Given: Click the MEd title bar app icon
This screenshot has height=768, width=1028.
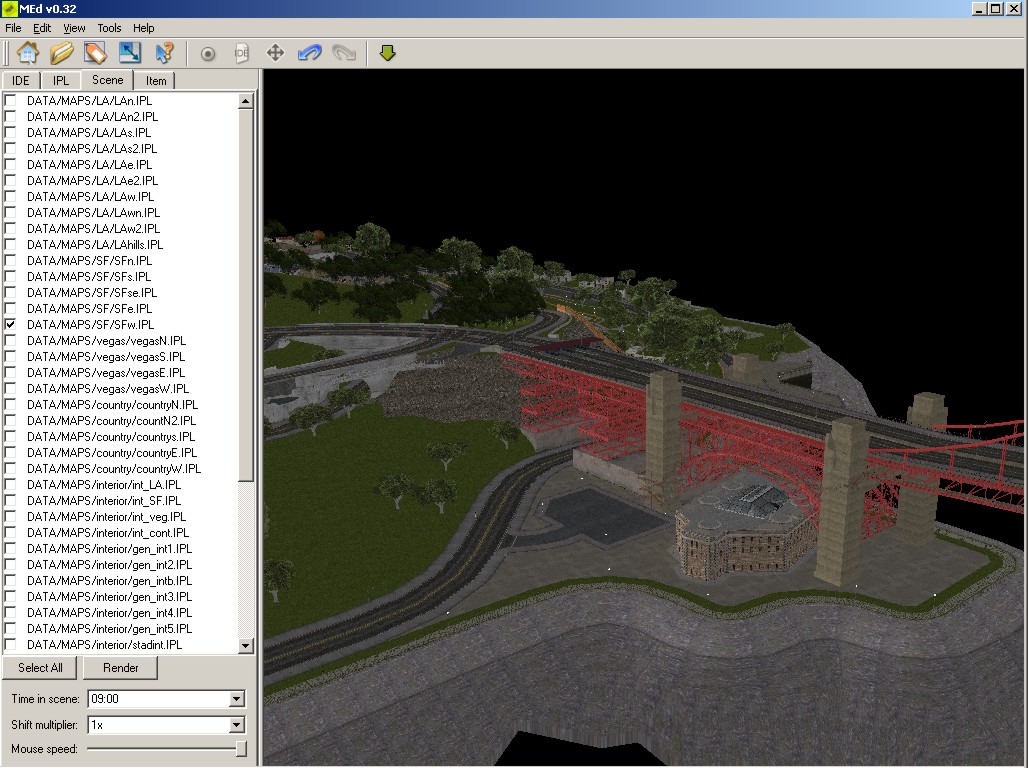Looking at the screenshot, I should pos(9,9).
